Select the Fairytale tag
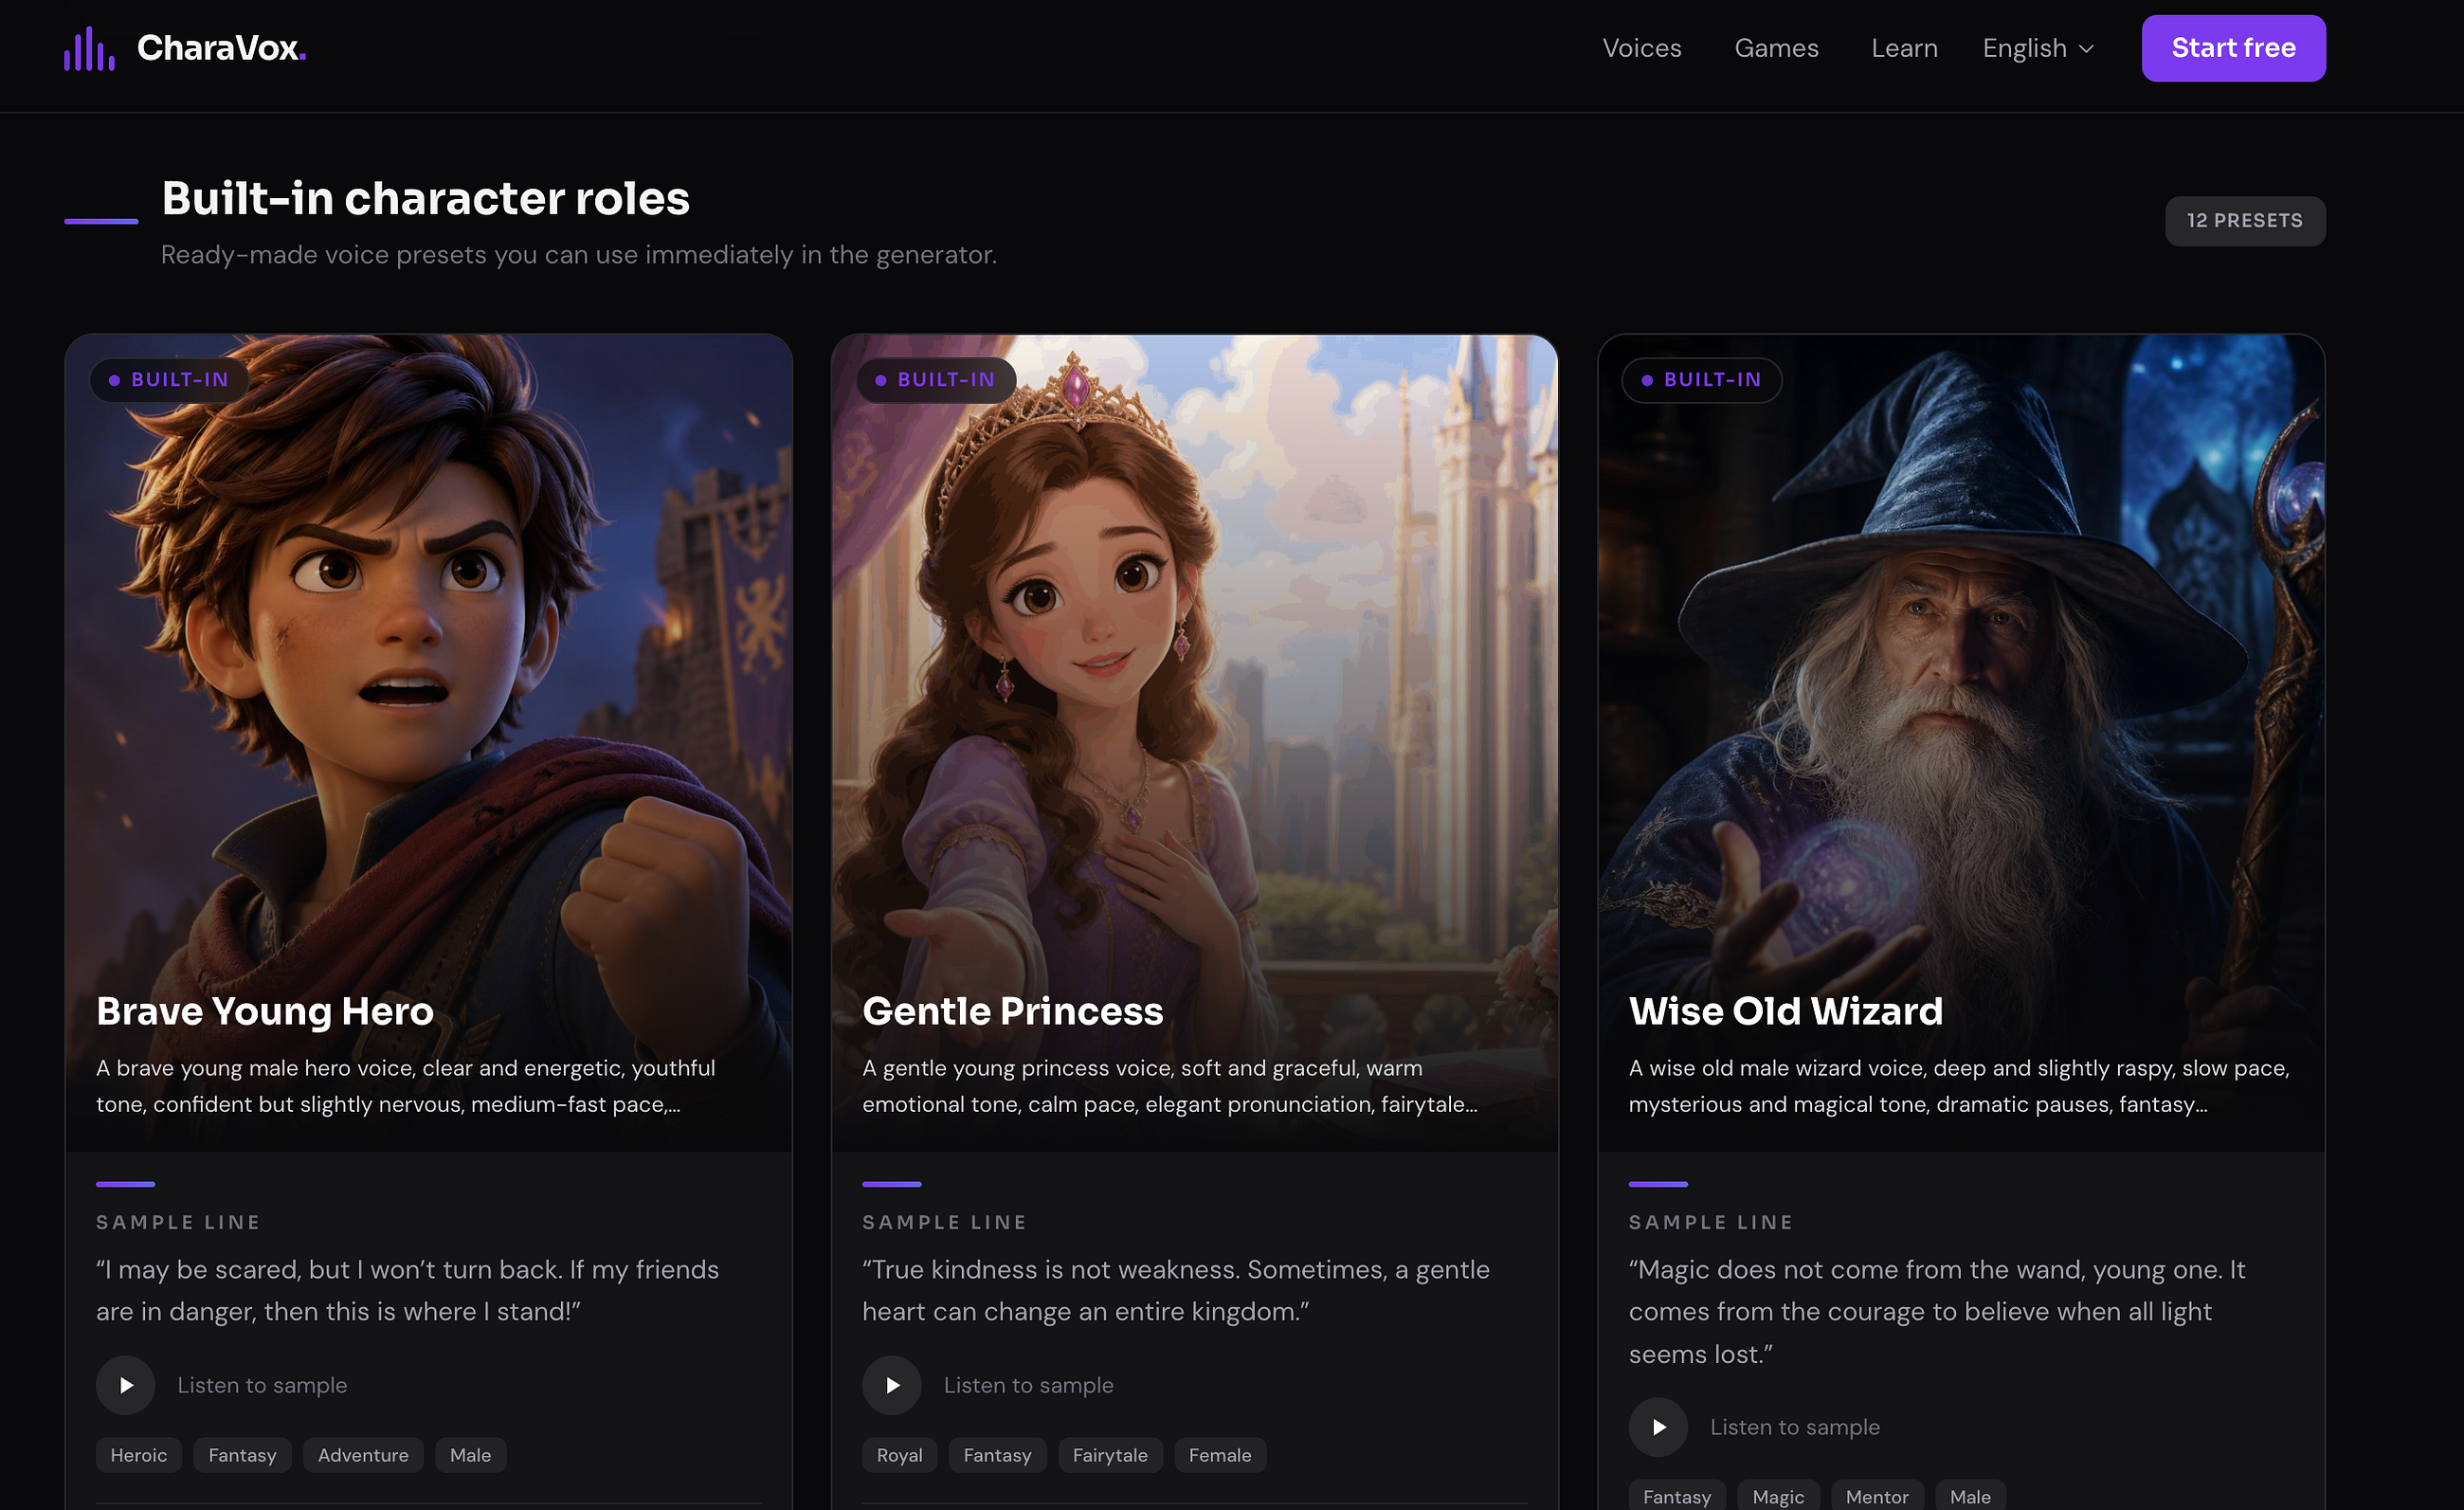2464x1510 pixels. [1110, 1455]
